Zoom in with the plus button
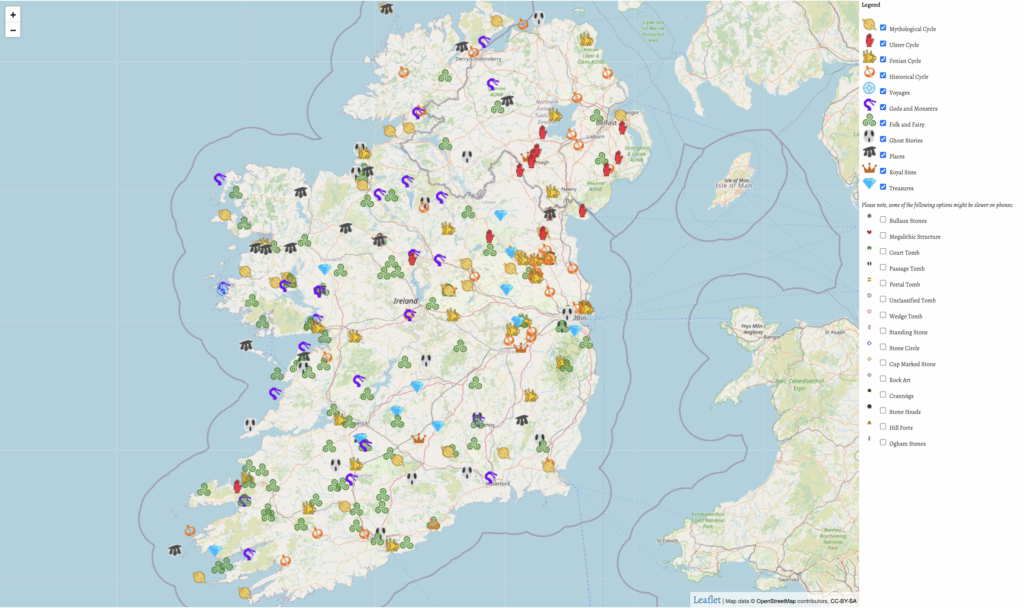 [13, 14]
